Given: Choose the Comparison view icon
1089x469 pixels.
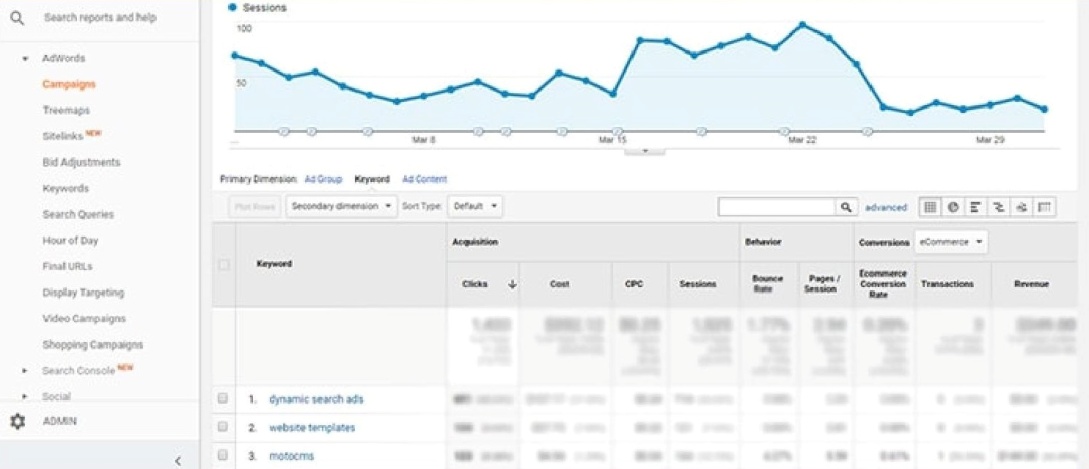Looking at the screenshot, I should click(999, 207).
